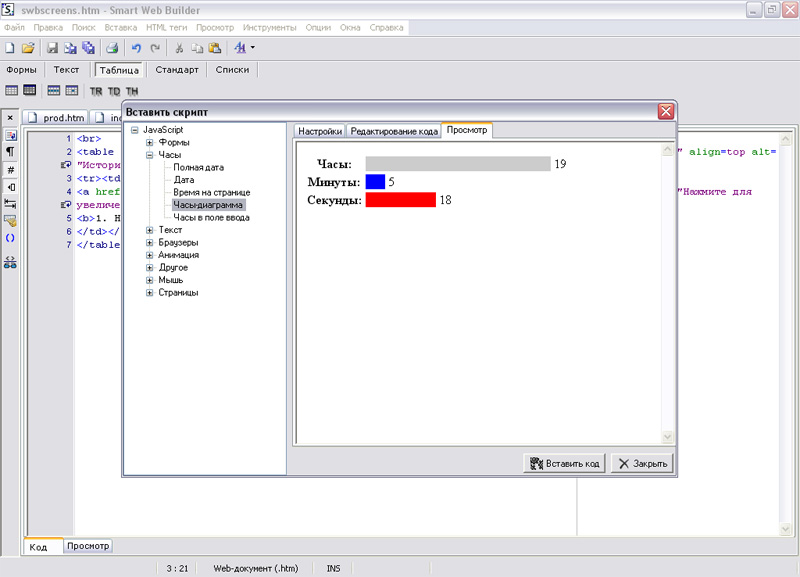Expand the Анимация tree node
800x577 pixels.
(x=149, y=255)
